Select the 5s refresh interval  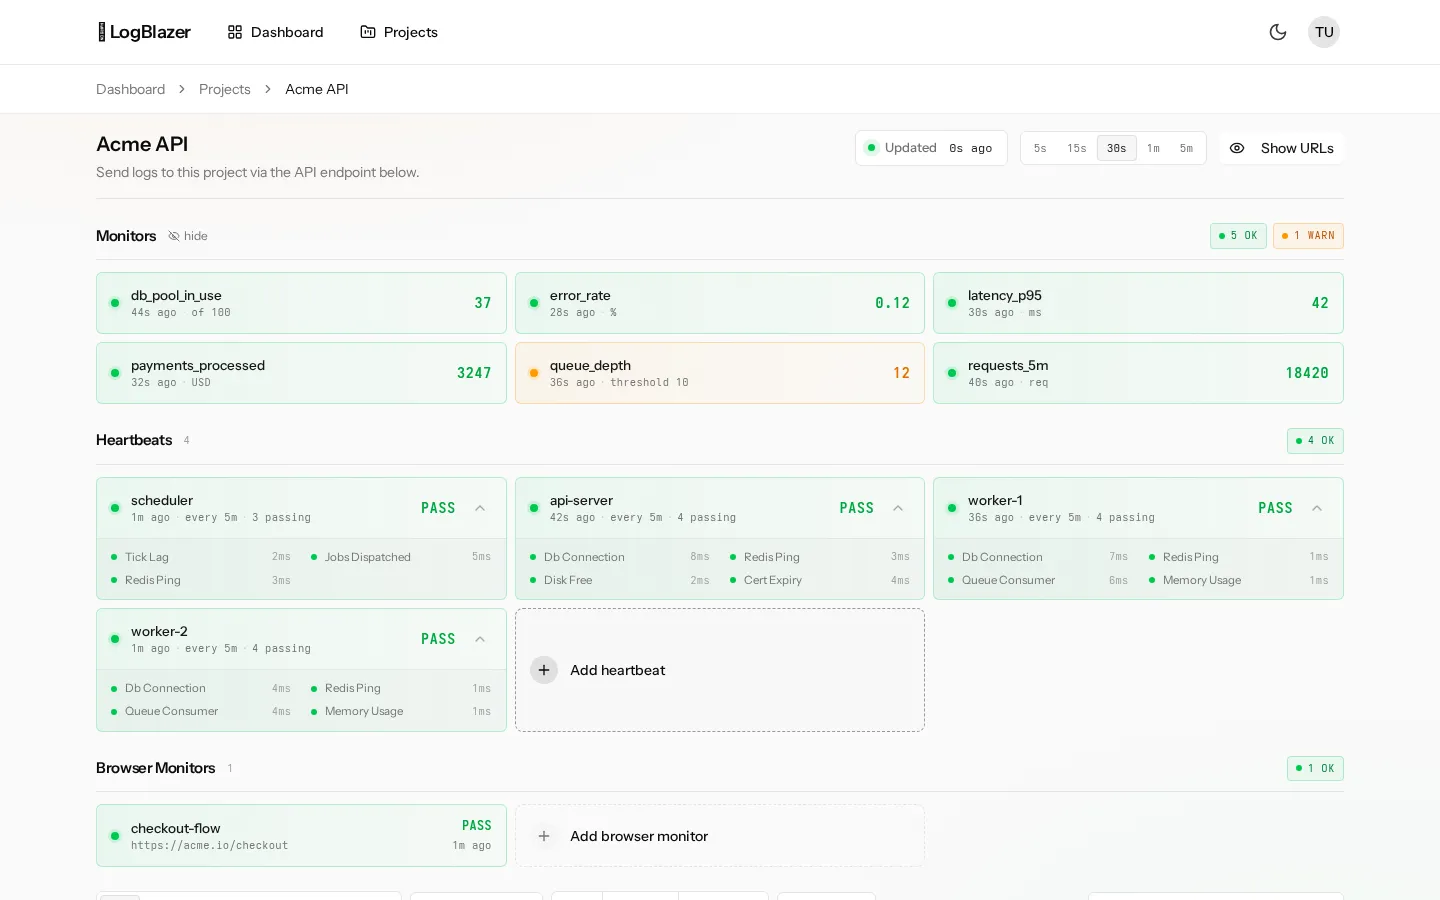point(1040,148)
